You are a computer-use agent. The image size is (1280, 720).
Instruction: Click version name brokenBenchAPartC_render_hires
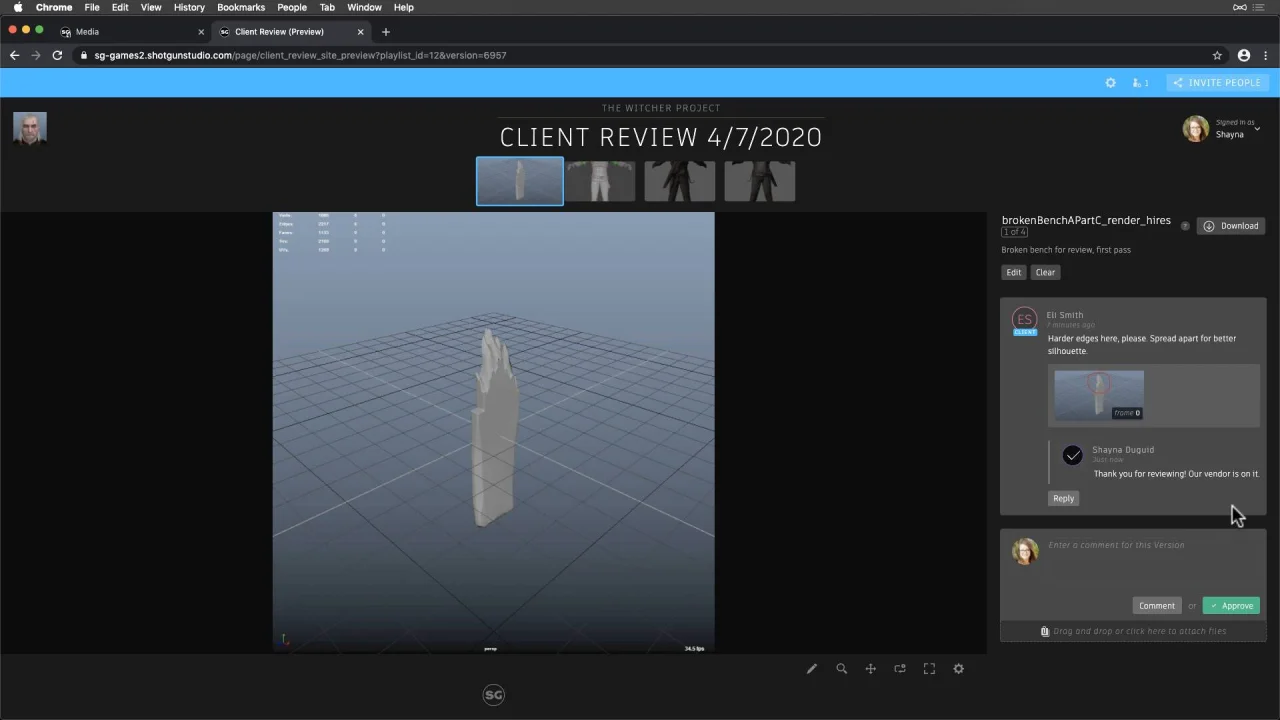(1086, 220)
